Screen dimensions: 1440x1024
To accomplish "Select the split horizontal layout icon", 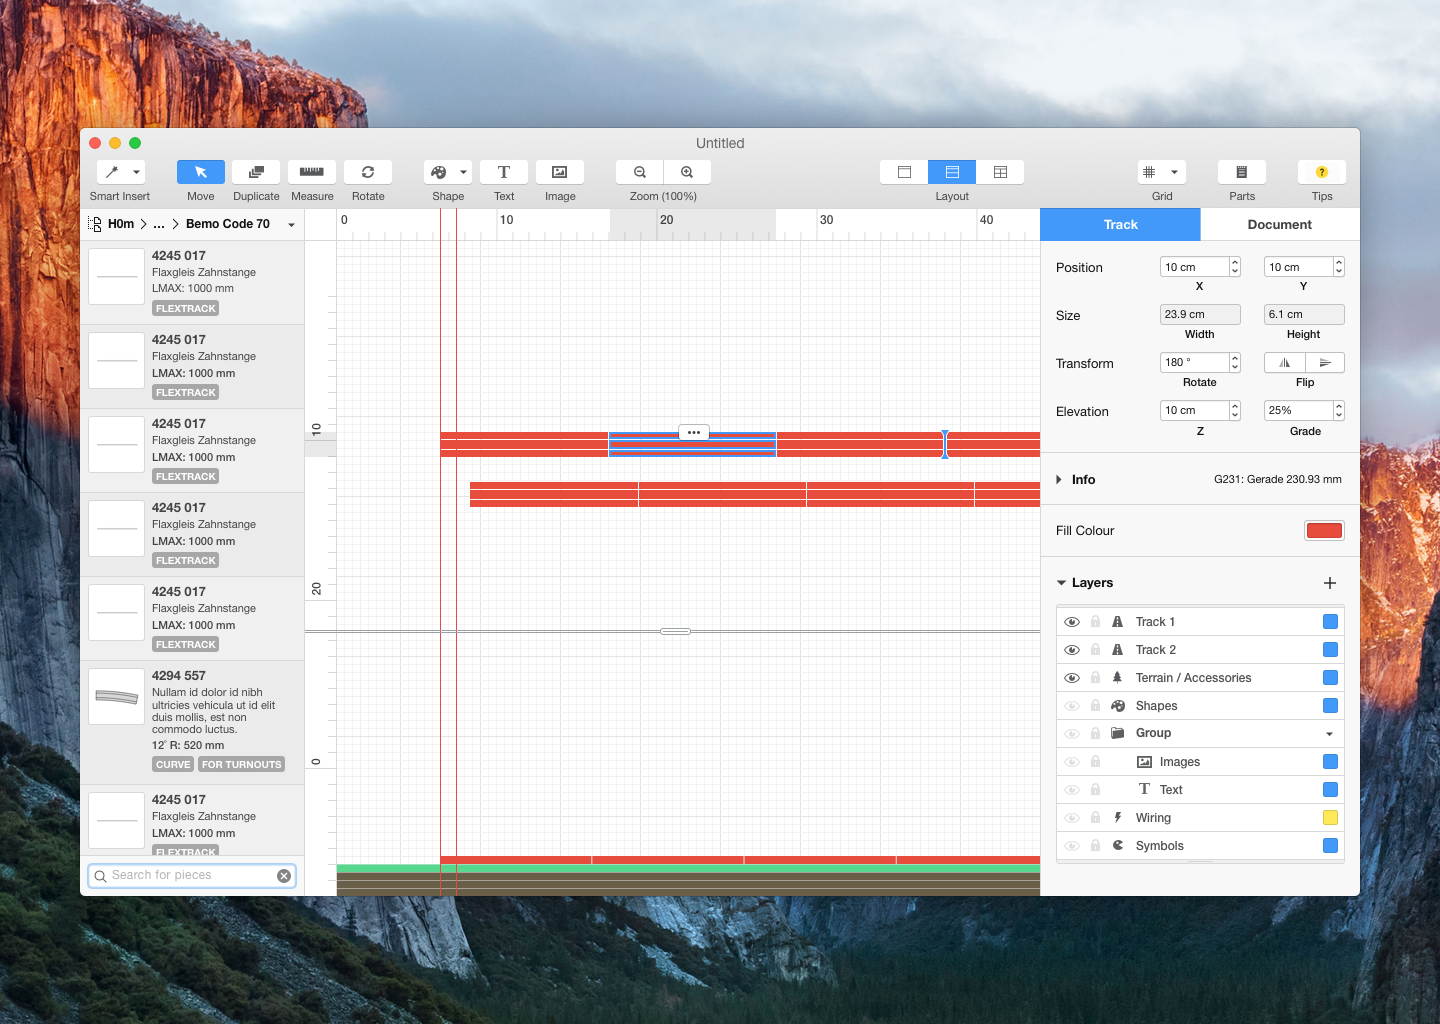I will (x=952, y=172).
